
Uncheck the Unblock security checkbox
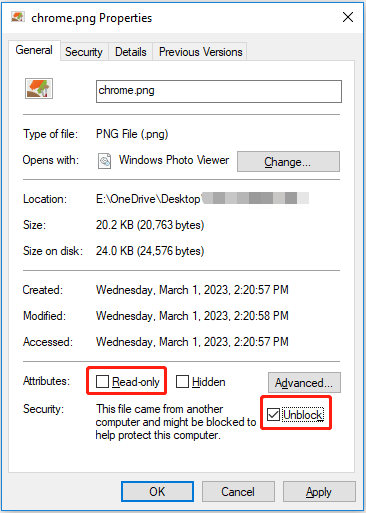pyautogui.click(x=273, y=415)
